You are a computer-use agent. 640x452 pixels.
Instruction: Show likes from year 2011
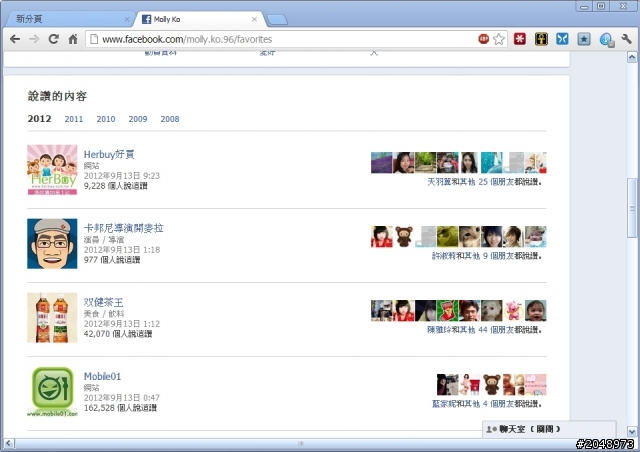73,119
